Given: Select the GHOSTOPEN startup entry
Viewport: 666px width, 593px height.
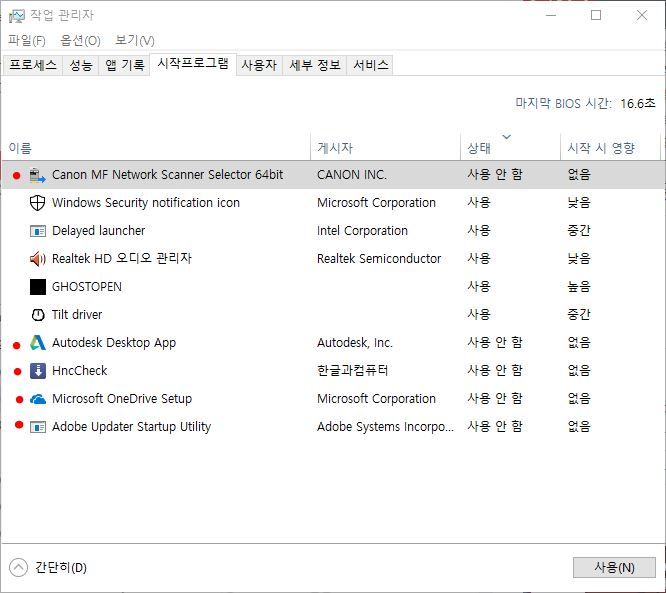Looking at the screenshot, I should [333, 287].
